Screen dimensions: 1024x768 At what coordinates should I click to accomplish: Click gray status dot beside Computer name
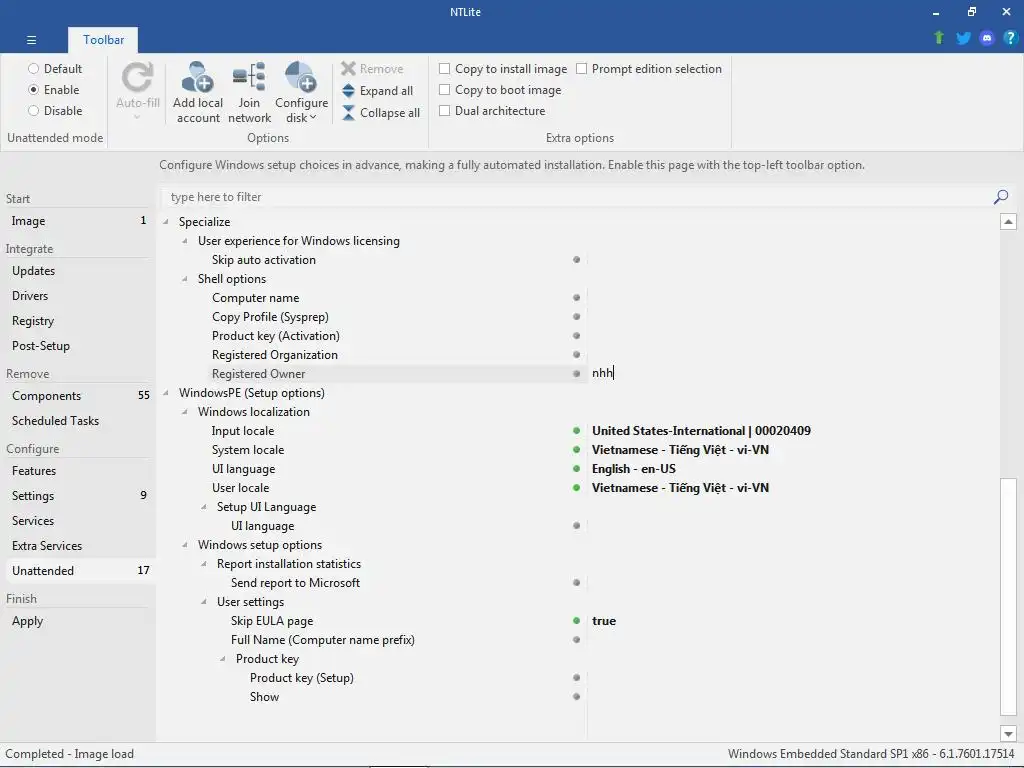[x=576, y=298]
